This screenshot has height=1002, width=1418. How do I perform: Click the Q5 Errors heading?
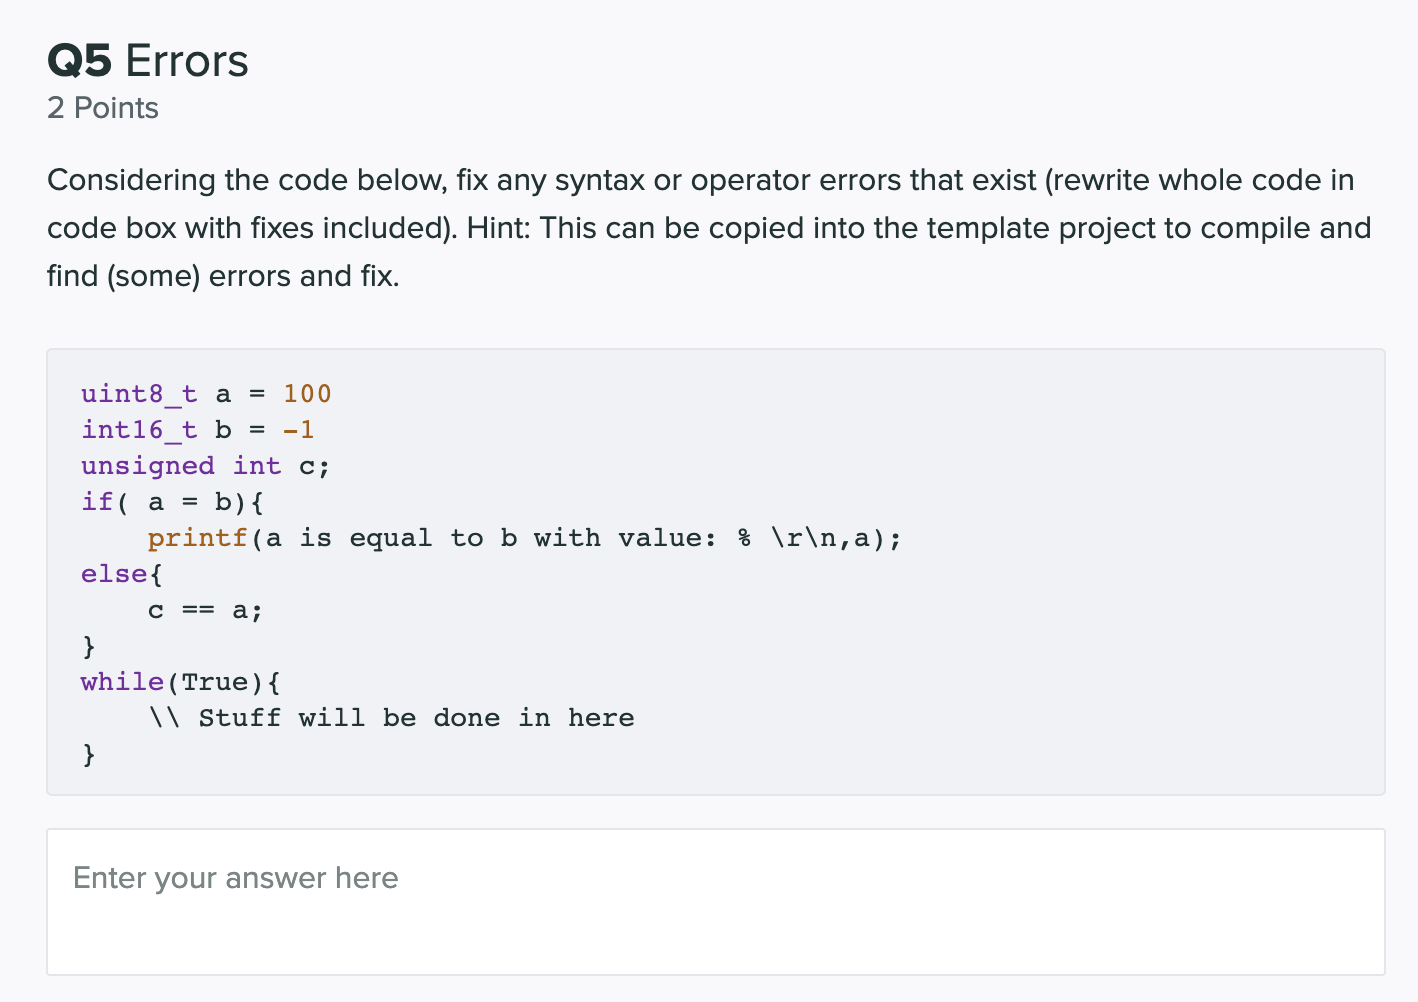tap(146, 60)
